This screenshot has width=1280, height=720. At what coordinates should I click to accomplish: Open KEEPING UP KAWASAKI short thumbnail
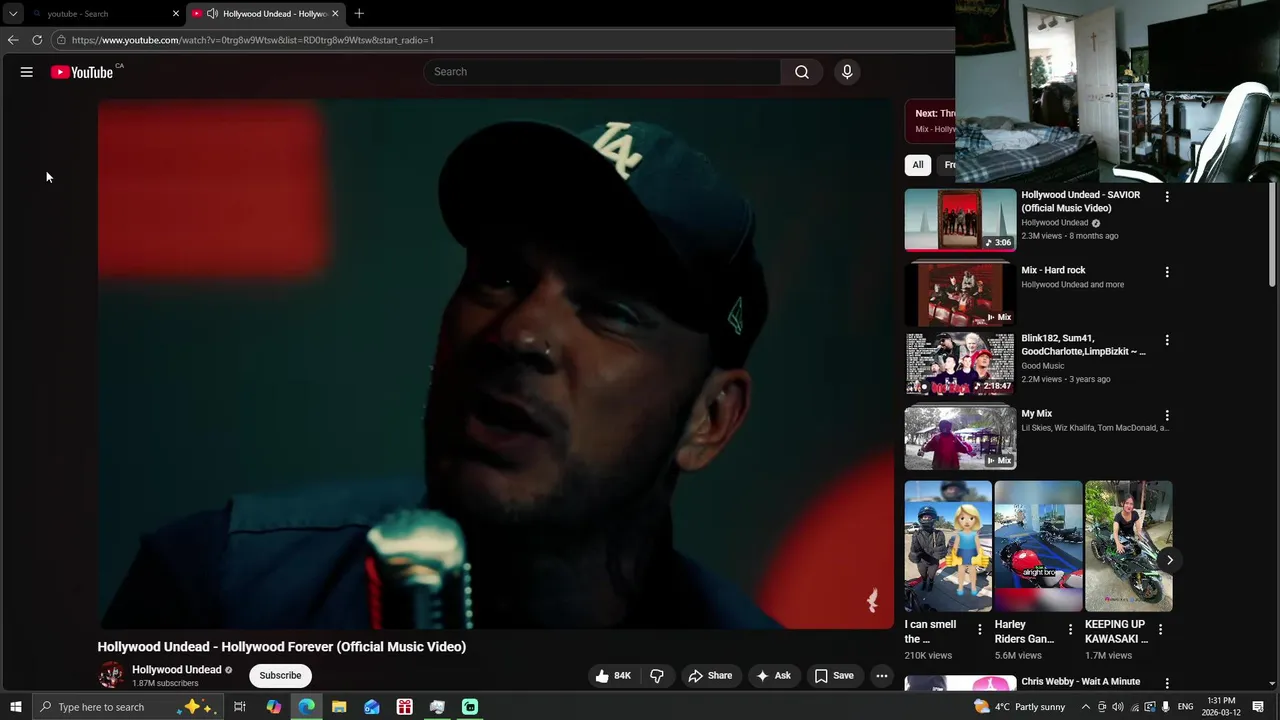[1129, 546]
